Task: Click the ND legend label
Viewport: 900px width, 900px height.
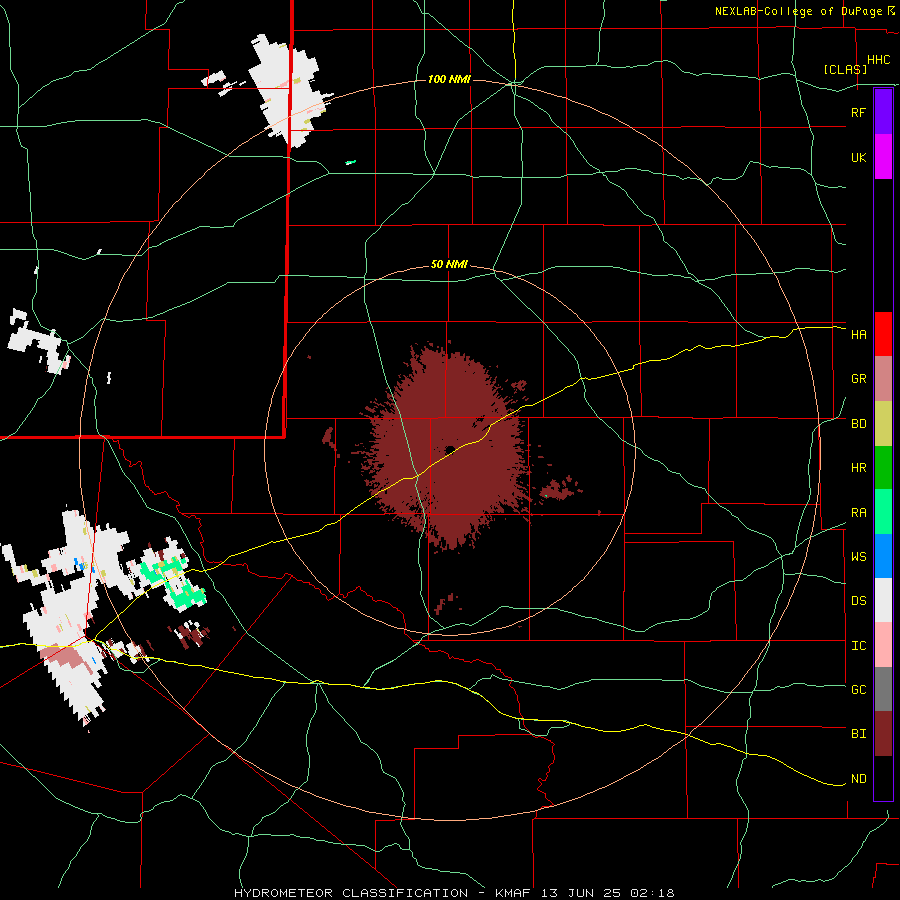Action: (858, 779)
